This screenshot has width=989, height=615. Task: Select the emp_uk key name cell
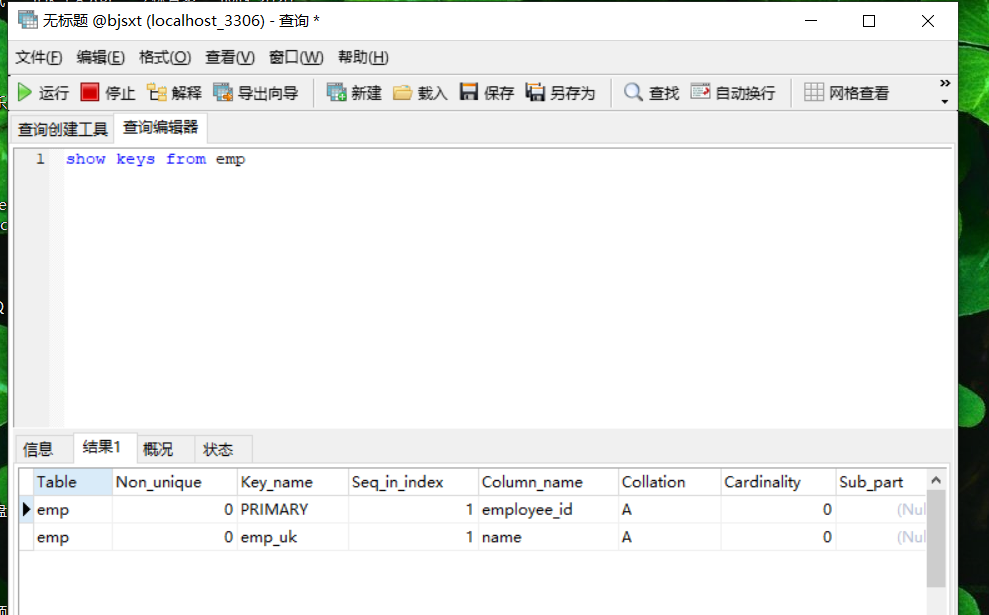(293, 537)
